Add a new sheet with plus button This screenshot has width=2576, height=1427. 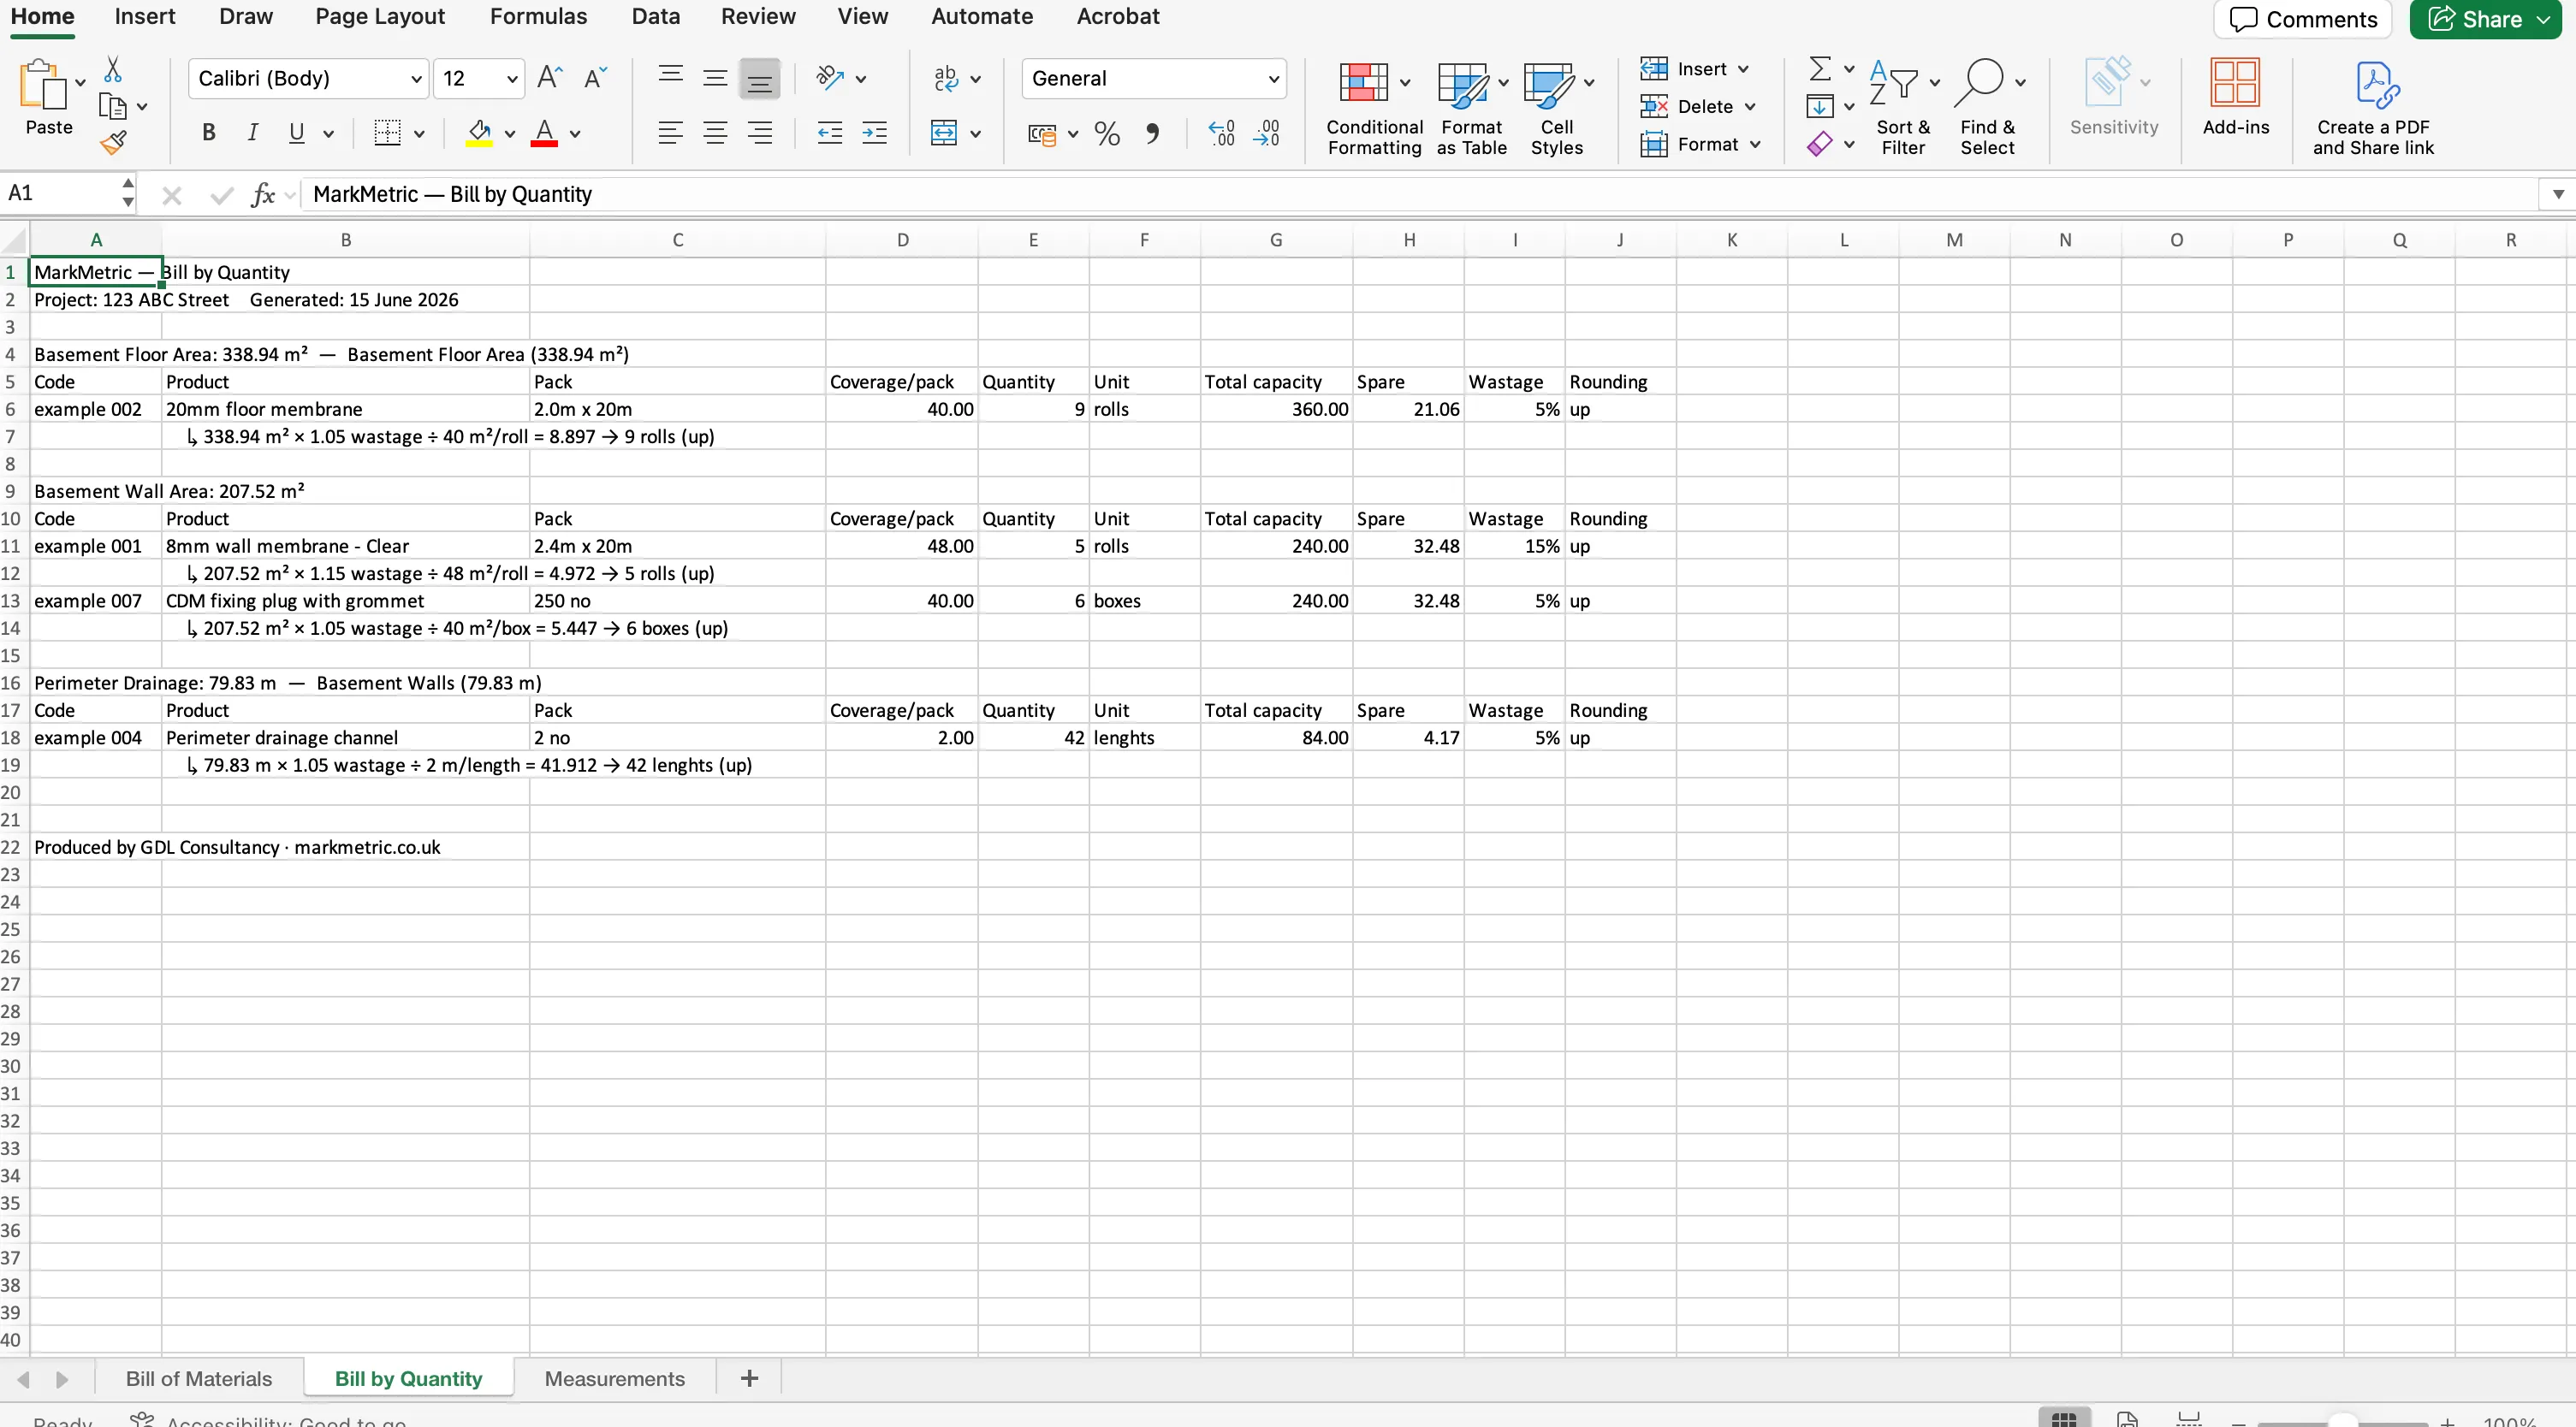tap(749, 1379)
